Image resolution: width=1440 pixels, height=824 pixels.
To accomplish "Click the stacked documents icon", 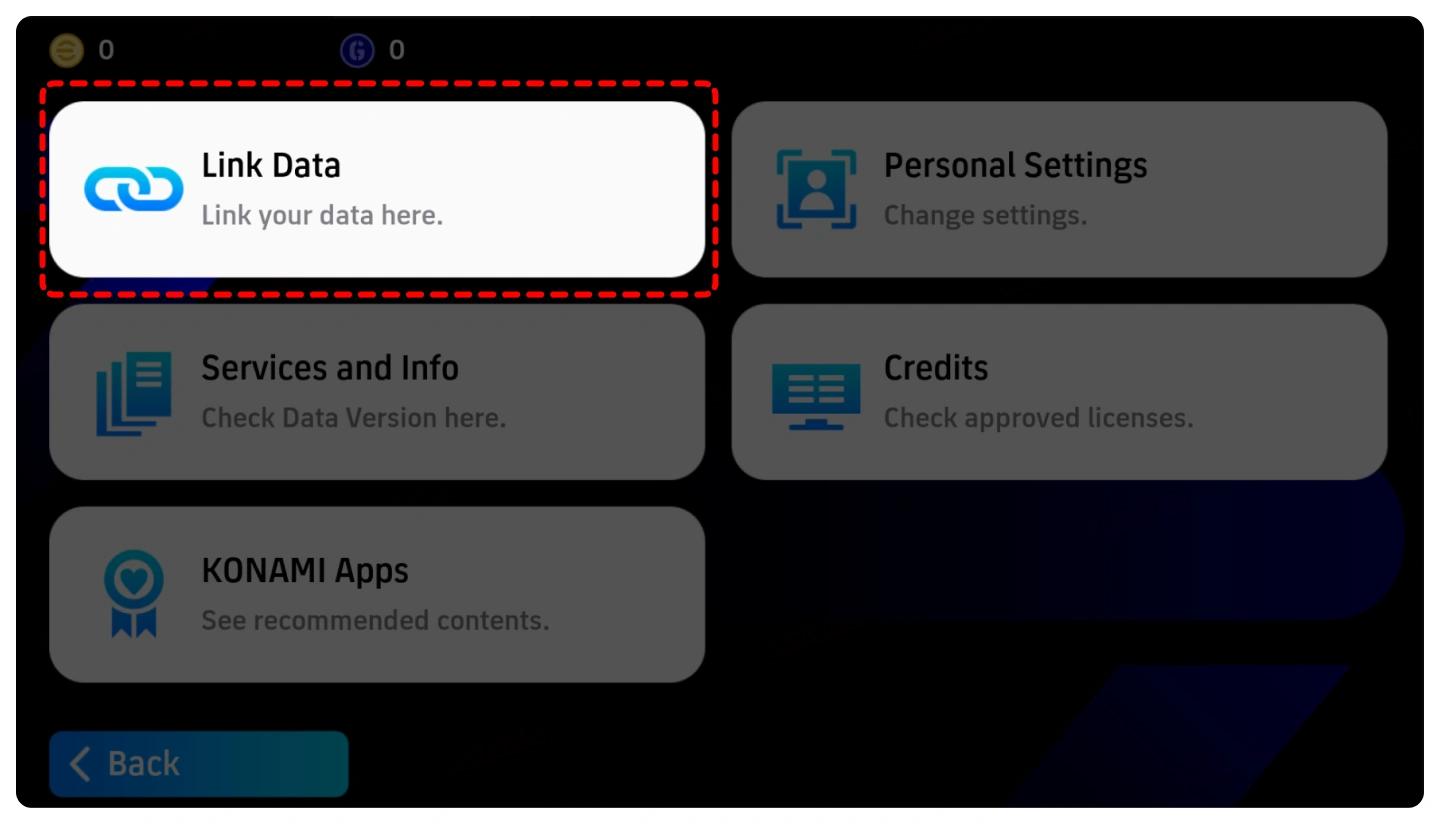I will [134, 393].
